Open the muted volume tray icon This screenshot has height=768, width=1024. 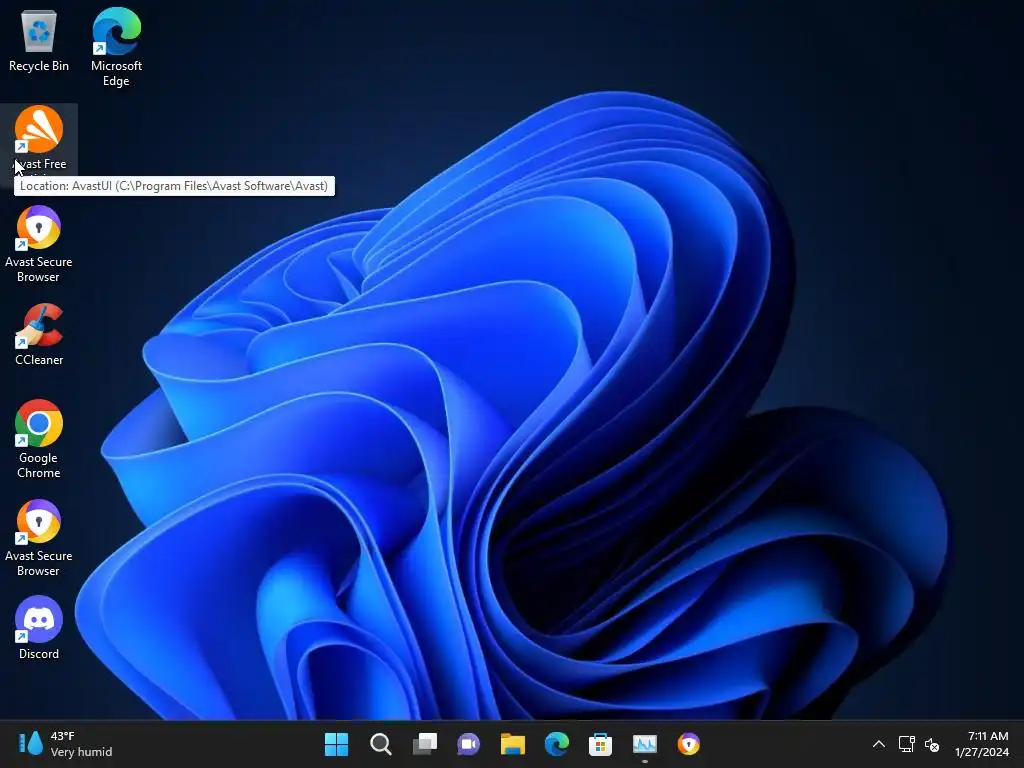click(932, 744)
